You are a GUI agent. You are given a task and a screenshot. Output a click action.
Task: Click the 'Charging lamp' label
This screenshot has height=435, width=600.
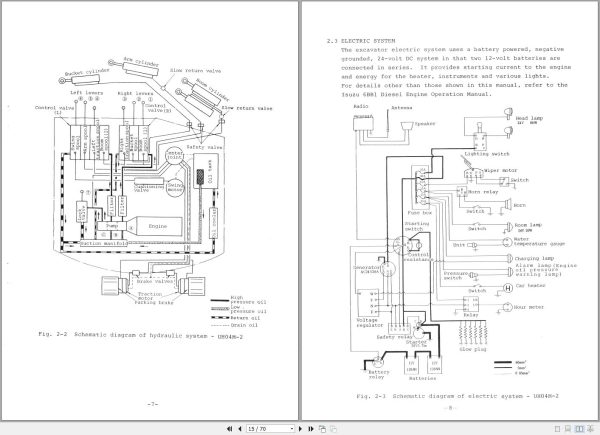534,259
